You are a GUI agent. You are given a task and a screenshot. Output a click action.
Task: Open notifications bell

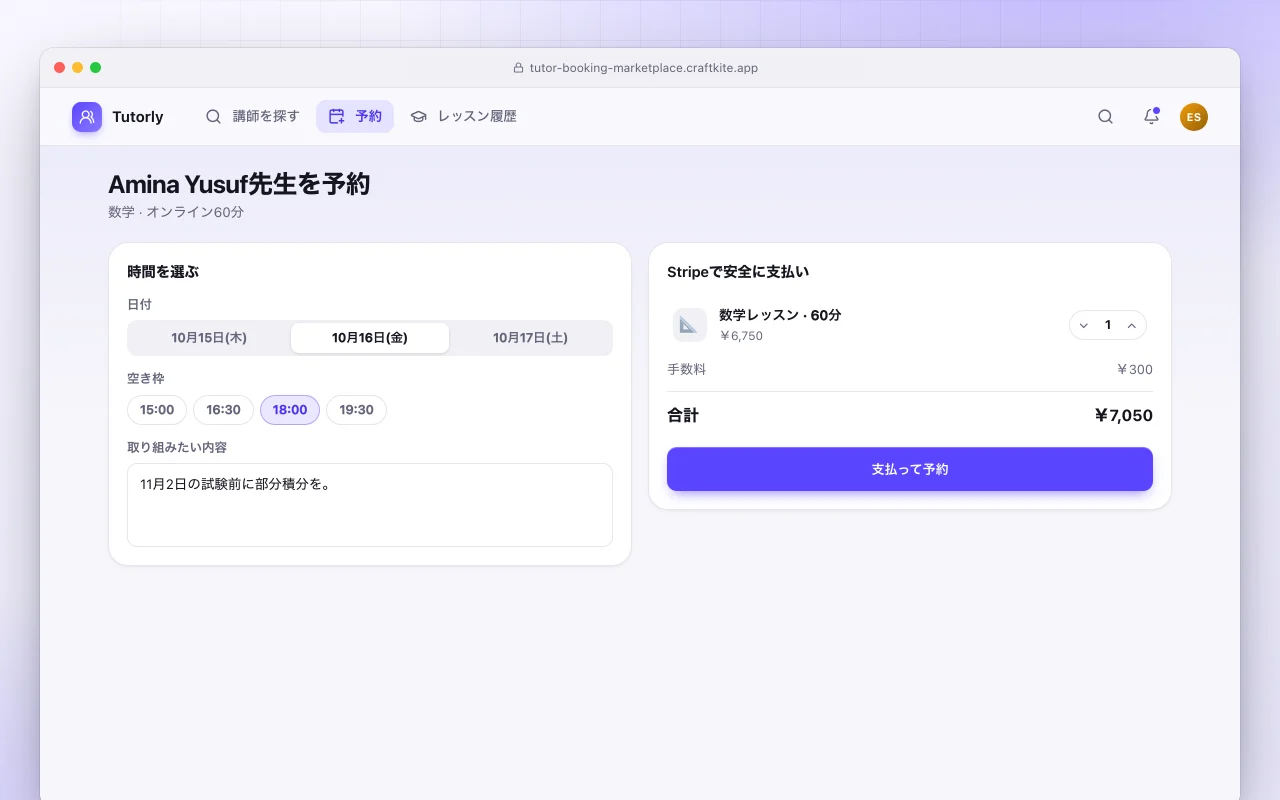click(x=1151, y=117)
